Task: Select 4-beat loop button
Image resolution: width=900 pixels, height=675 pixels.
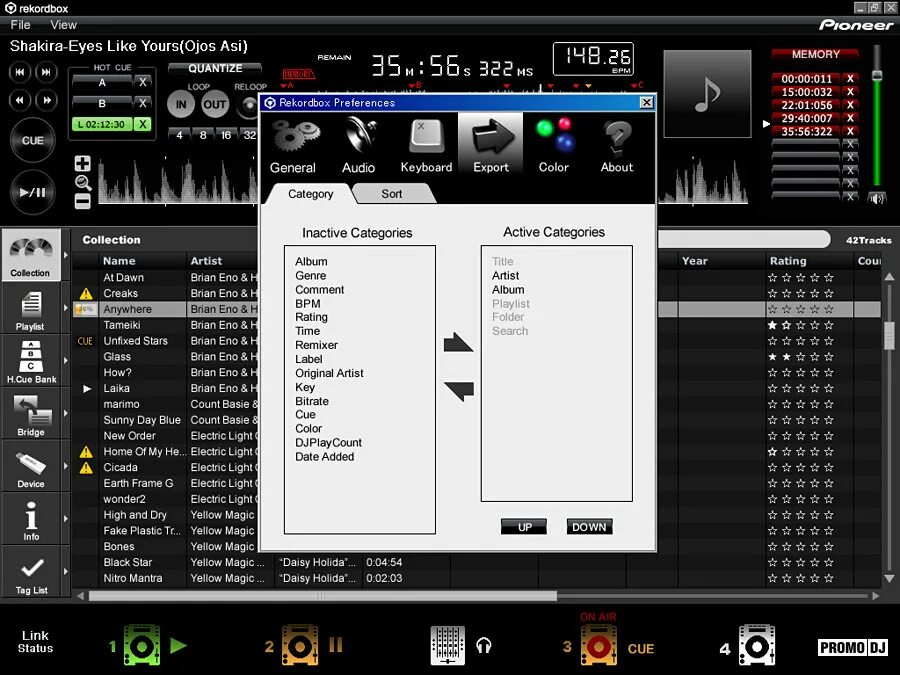Action: coord(180,135)
